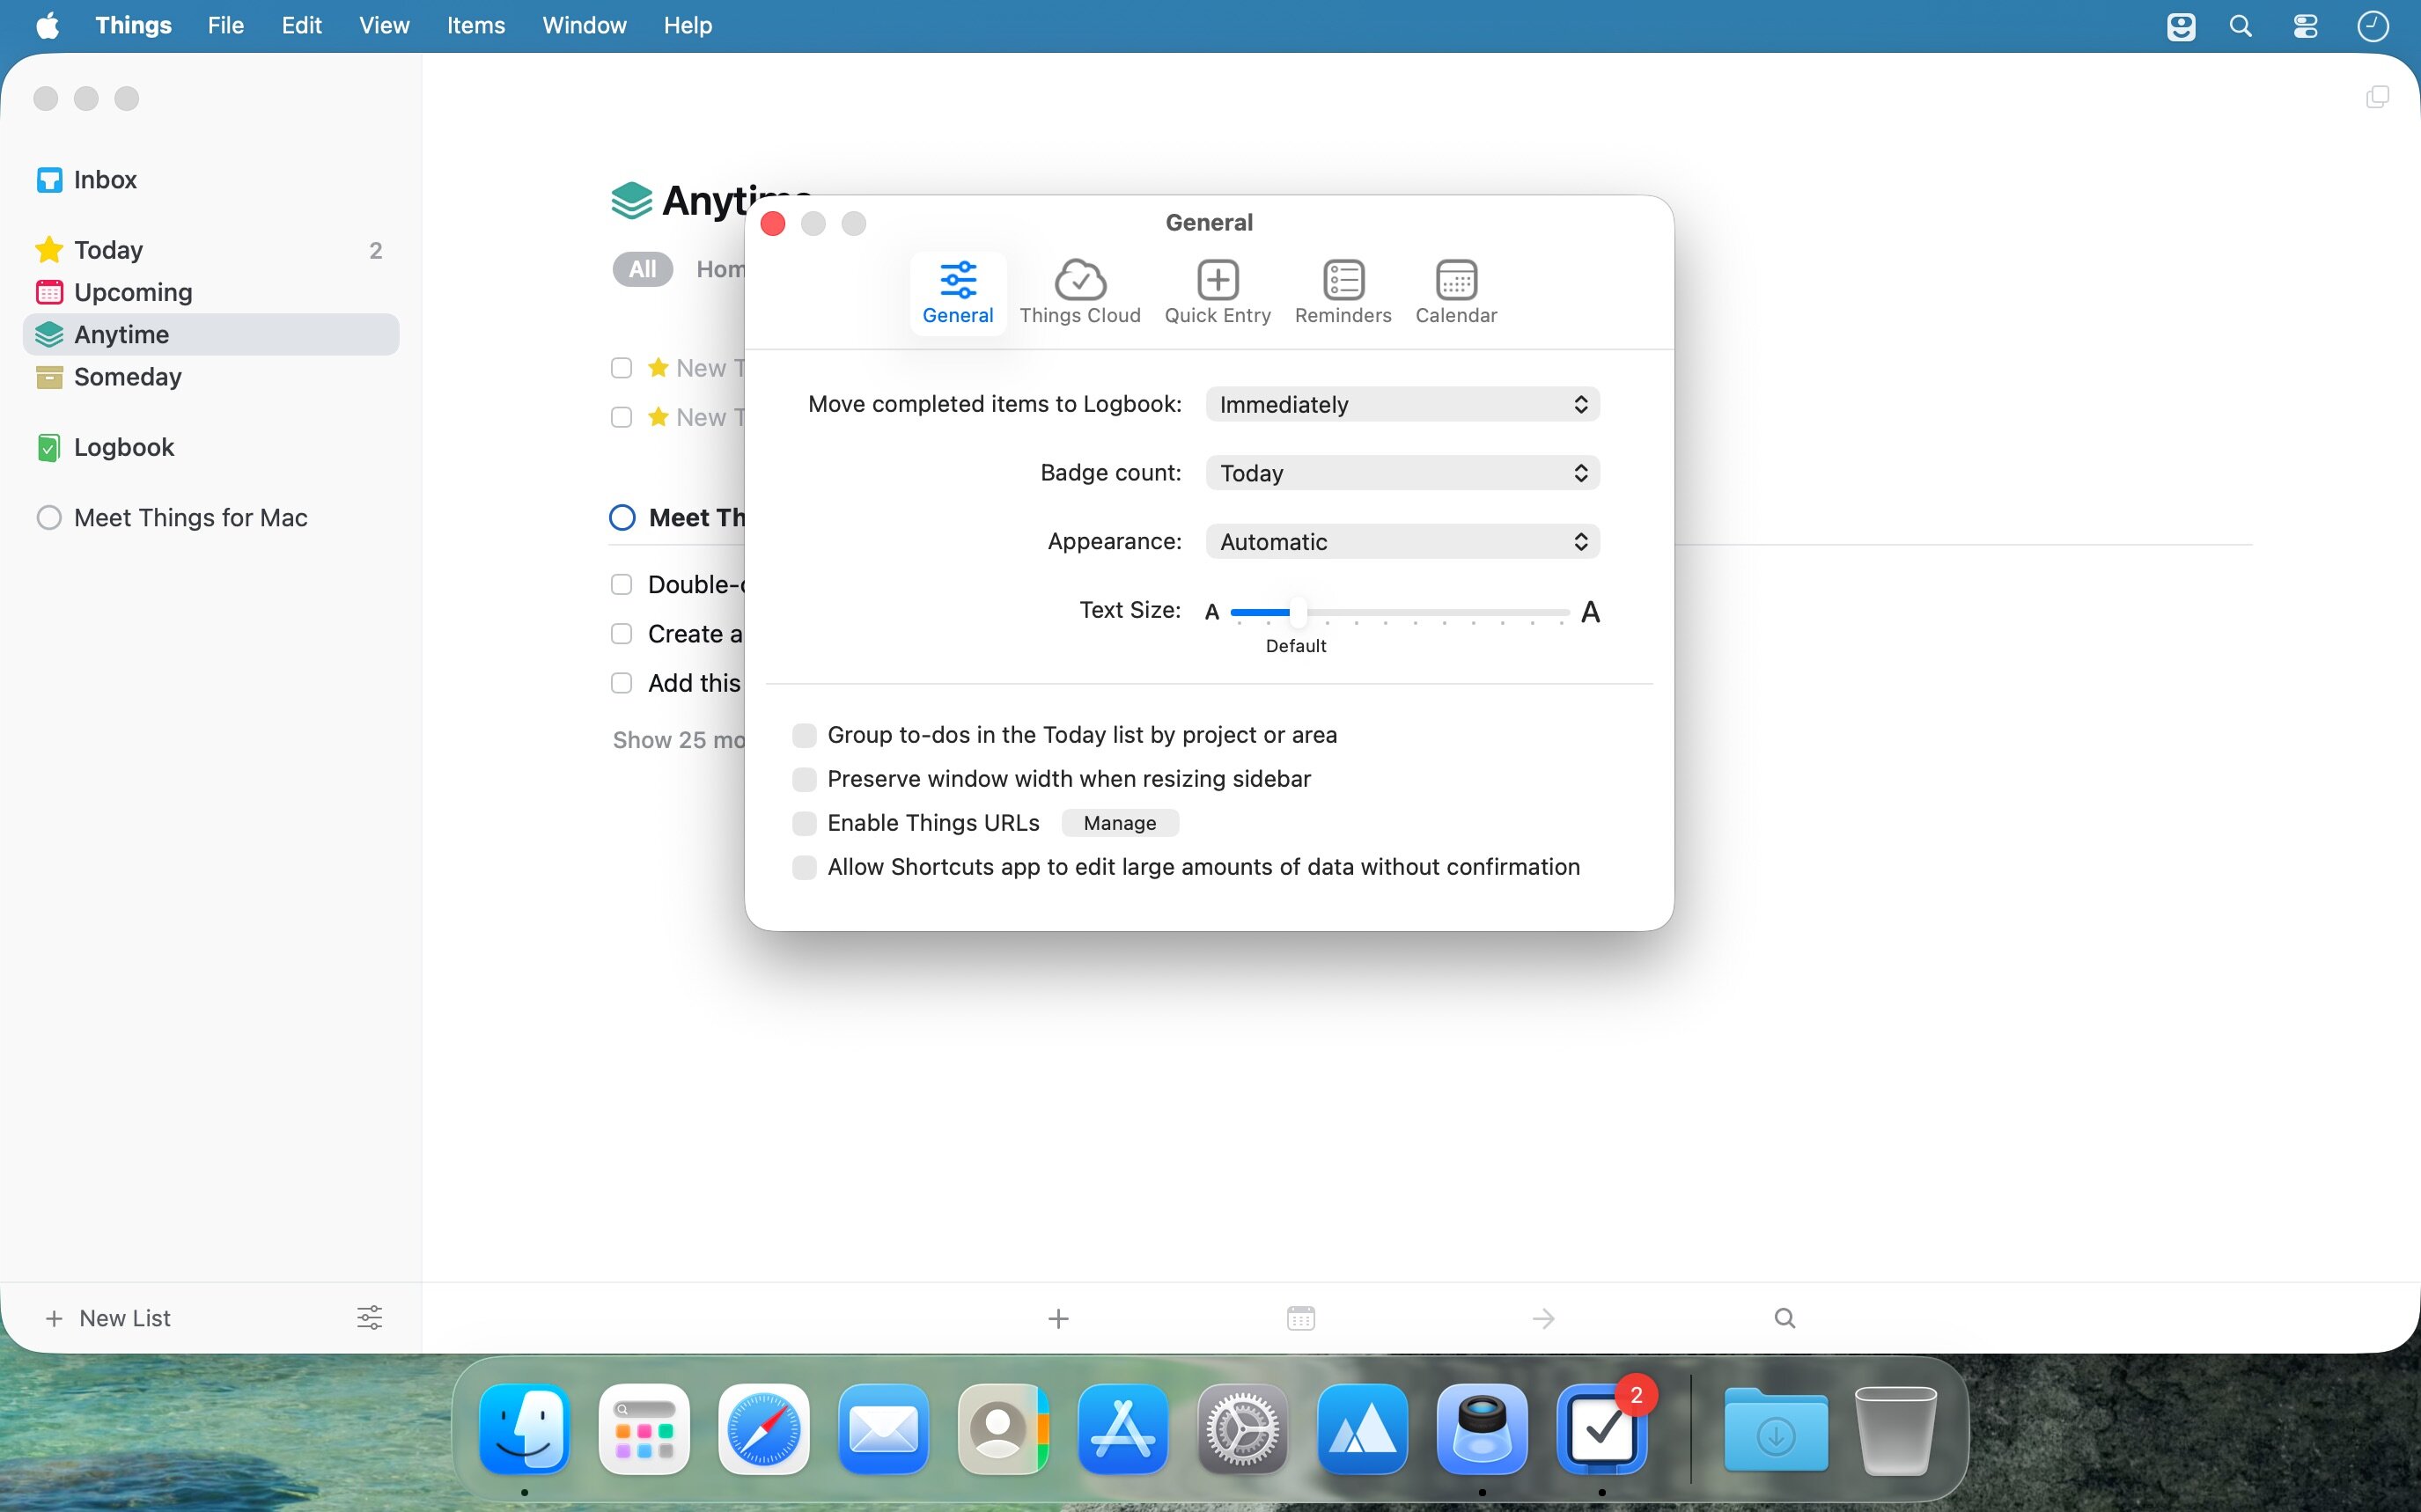2421x1512 pixels.
Task: Open the Upcoming calendar list
Action: (x=210, y=292)
